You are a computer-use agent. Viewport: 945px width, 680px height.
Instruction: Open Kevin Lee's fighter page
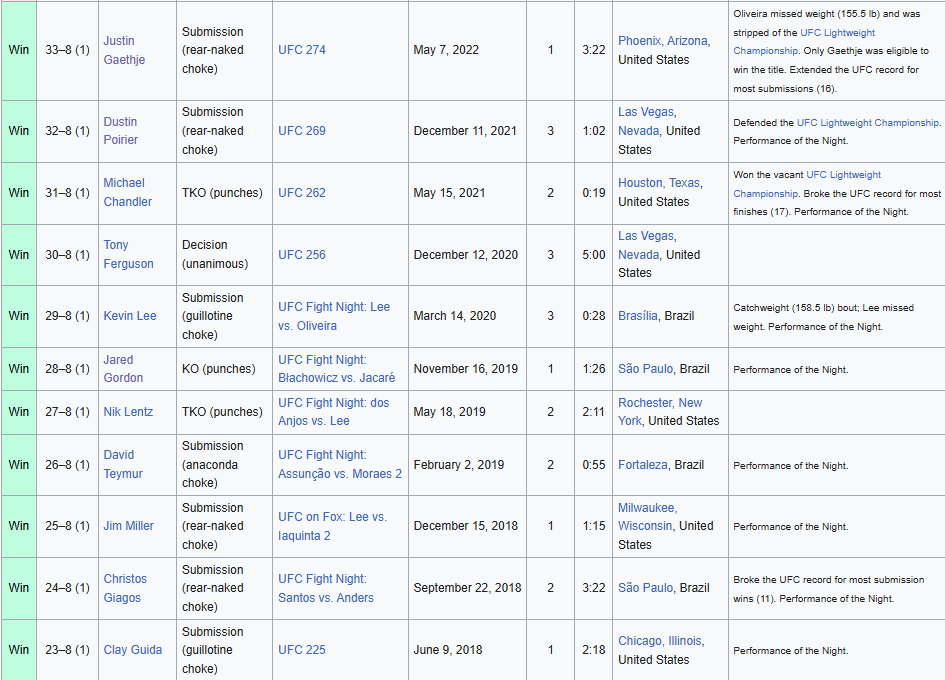pyautogui.click(x=130, y=316)
